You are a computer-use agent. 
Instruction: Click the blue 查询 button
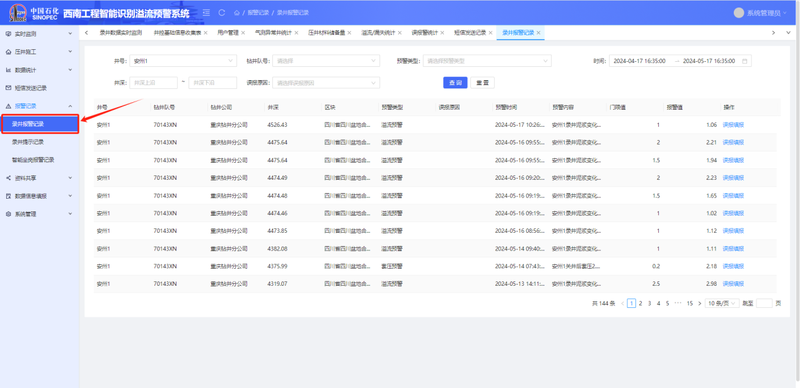pyautogui.click(x=455, y=83)
